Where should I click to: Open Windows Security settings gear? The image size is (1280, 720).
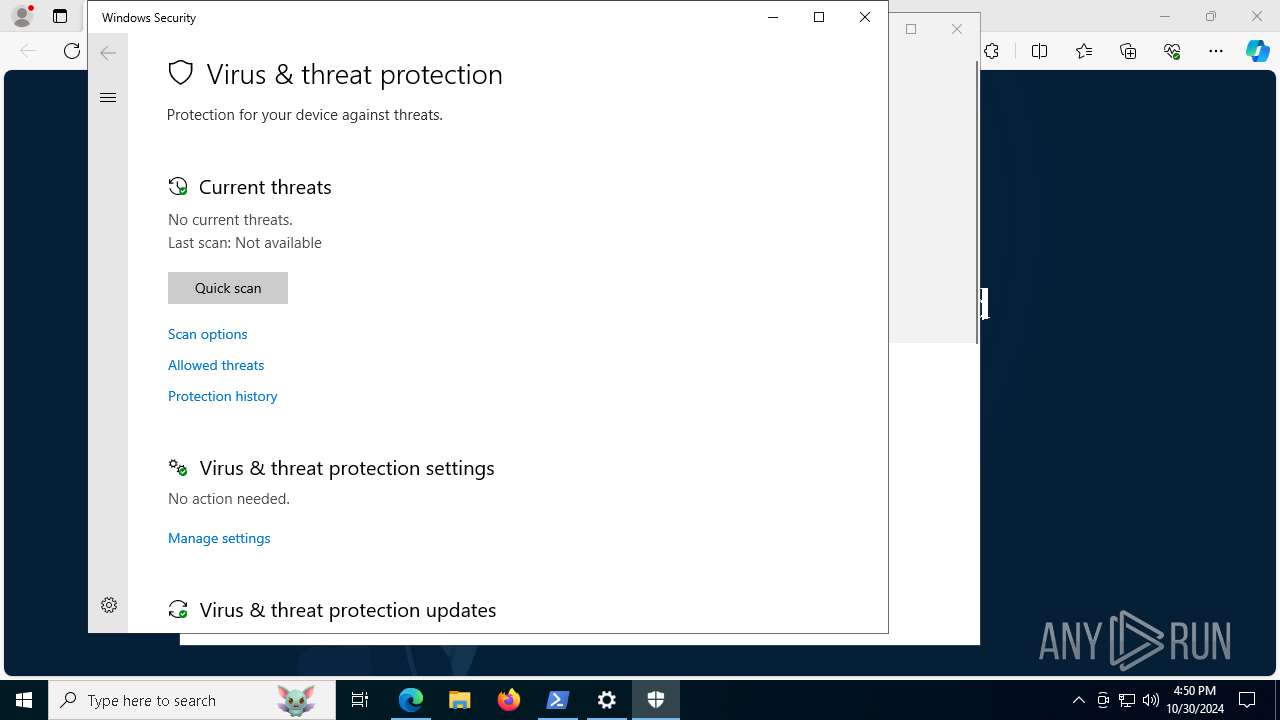click(109, 605)
